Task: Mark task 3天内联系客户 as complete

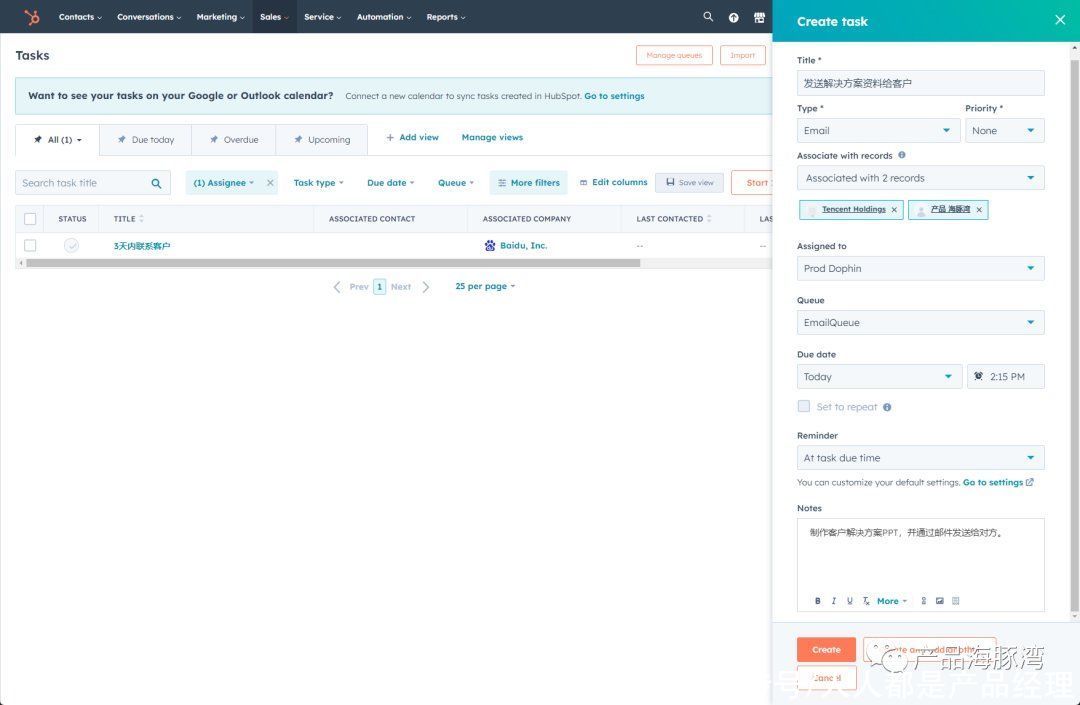Action: (x=71, y=245)
